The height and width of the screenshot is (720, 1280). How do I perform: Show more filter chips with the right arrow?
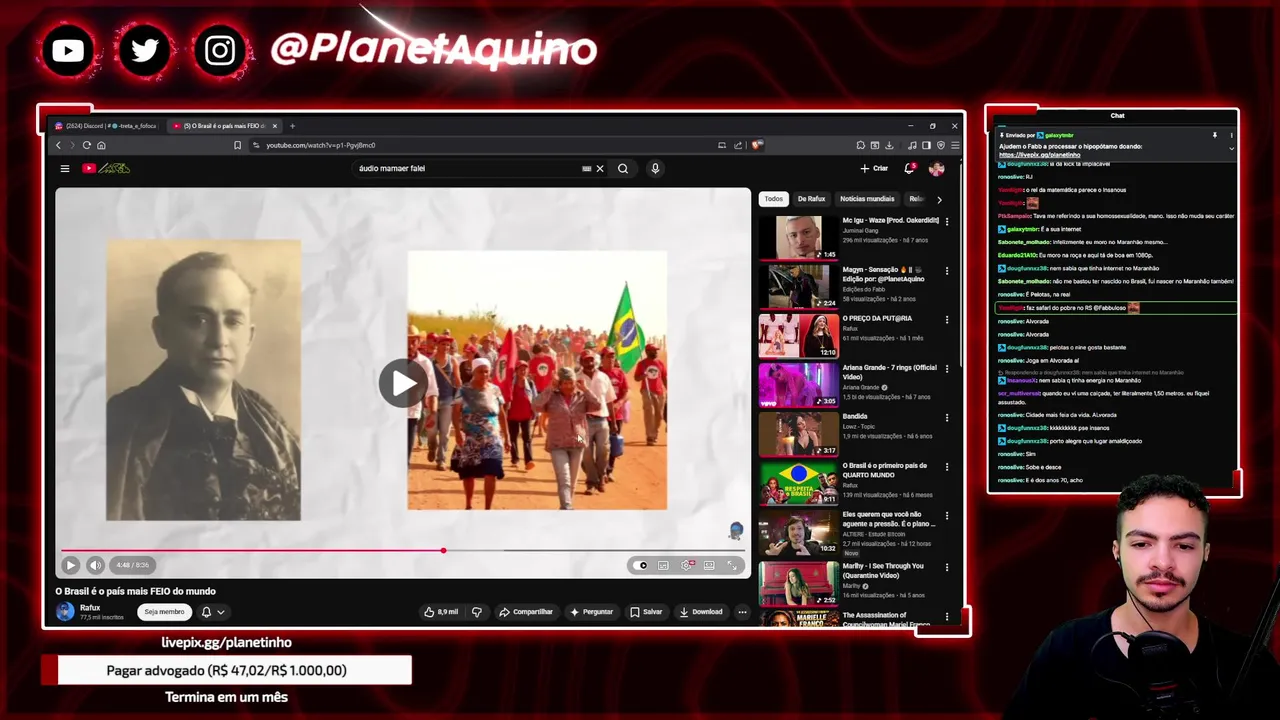939,199
